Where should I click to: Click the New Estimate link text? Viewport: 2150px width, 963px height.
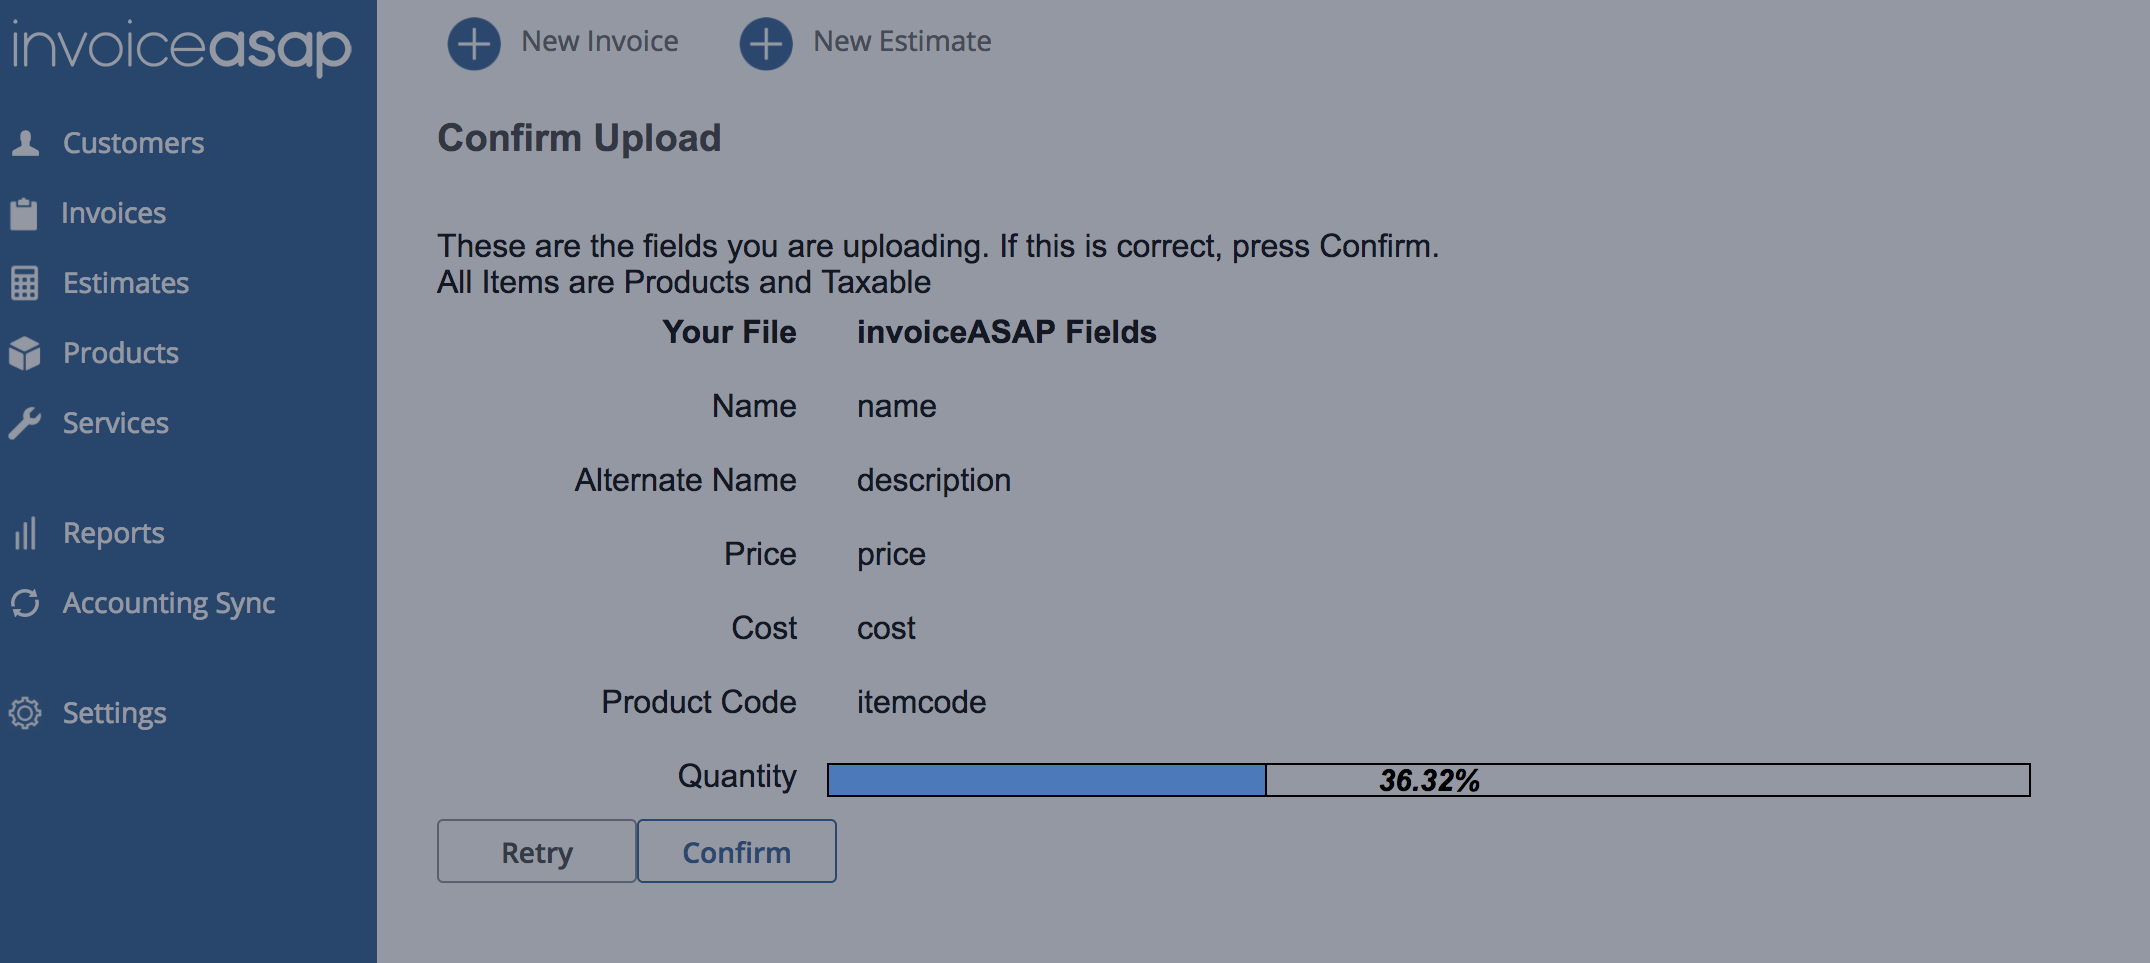click(901, 42)
